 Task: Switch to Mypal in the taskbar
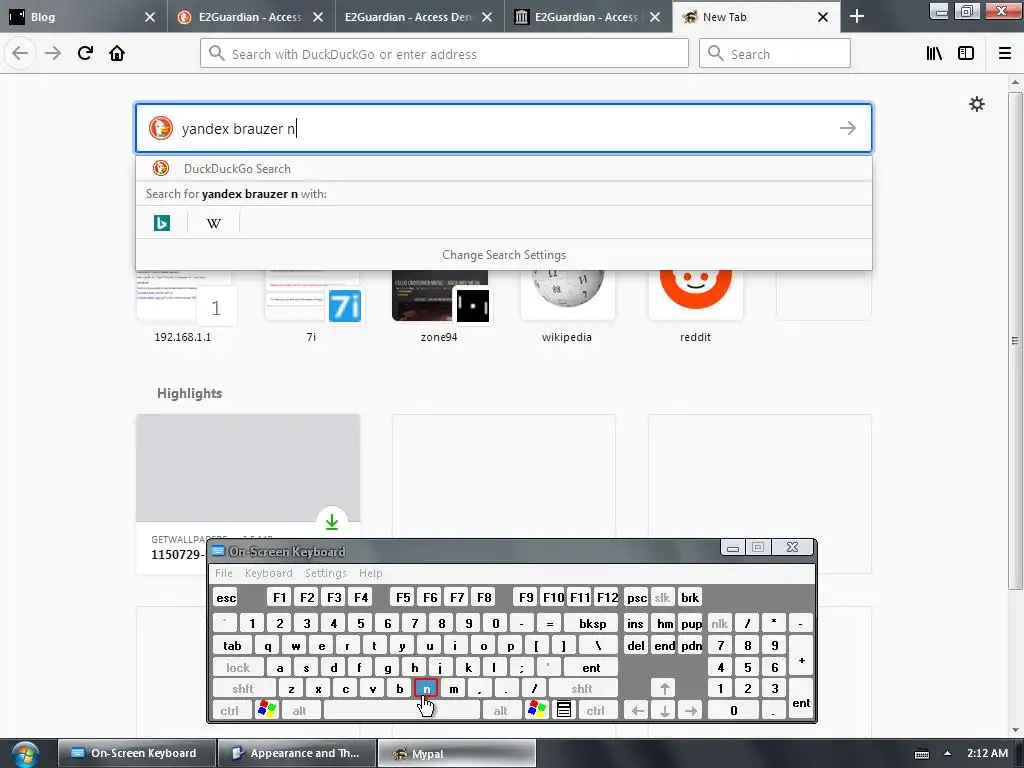point(456,754)
